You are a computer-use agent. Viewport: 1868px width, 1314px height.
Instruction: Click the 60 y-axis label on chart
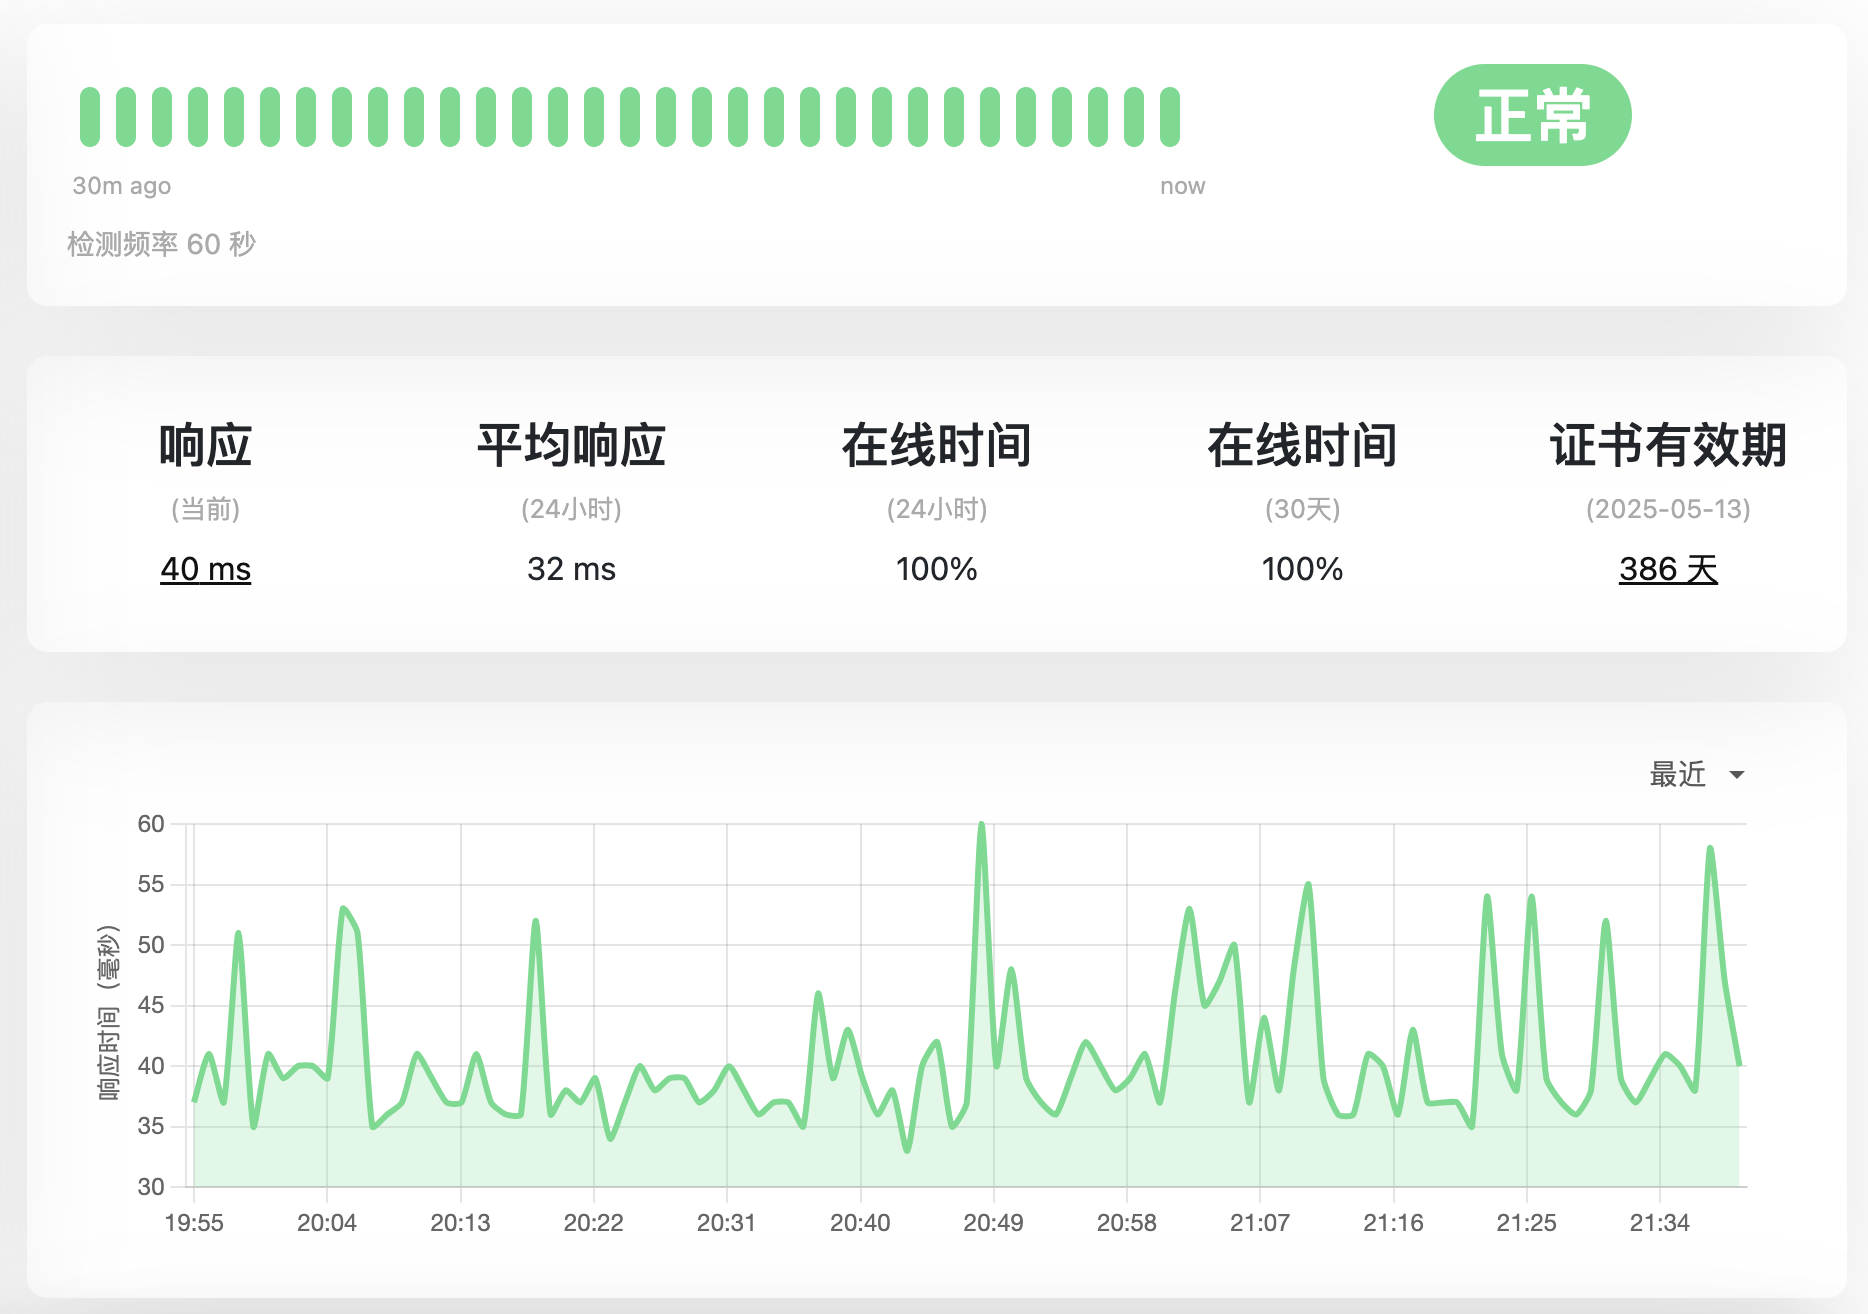pyautogui.click(x=151, y=824)
